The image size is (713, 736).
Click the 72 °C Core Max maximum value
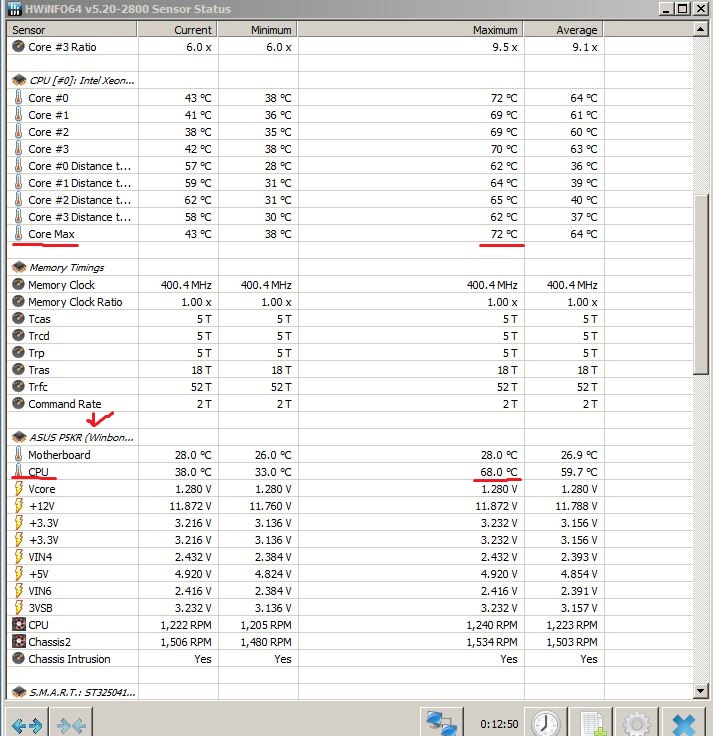[x=504, y=233]
